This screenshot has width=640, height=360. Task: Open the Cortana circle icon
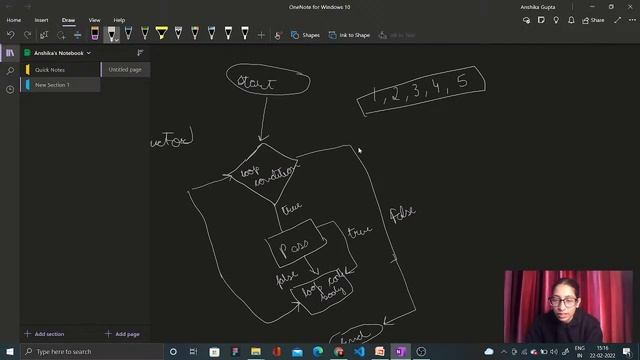point(173,351)
